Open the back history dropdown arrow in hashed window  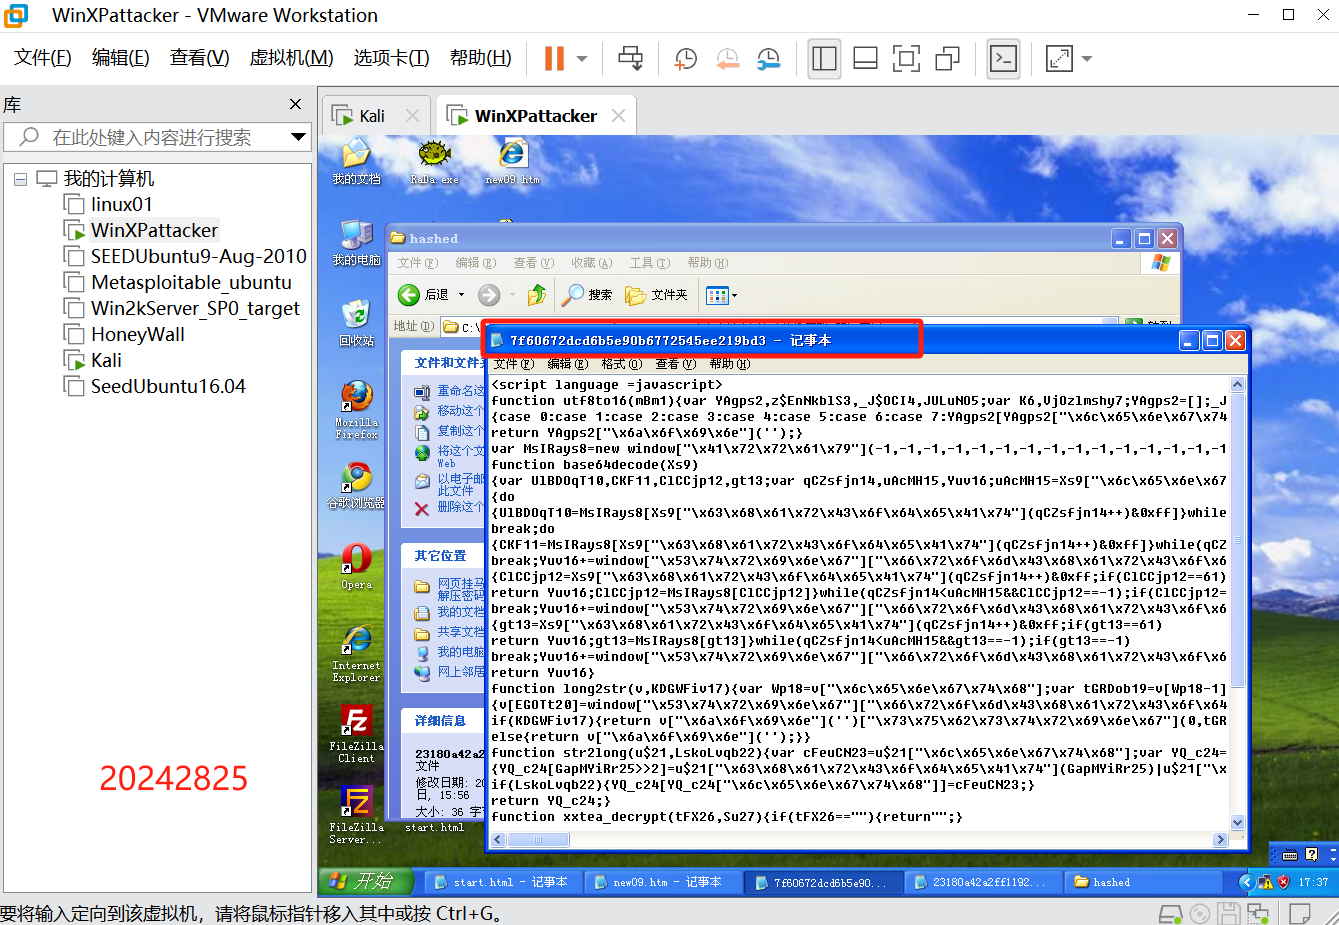pyautogui.click(x=461, y=295)
